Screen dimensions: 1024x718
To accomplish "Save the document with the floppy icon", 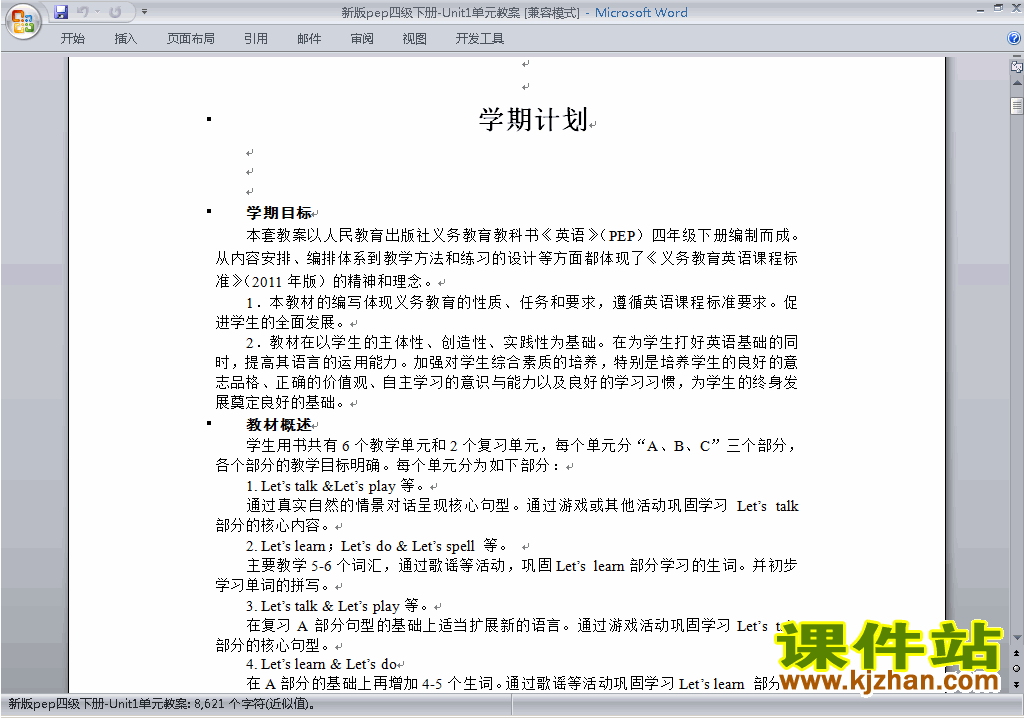I will tap(61, 12).
